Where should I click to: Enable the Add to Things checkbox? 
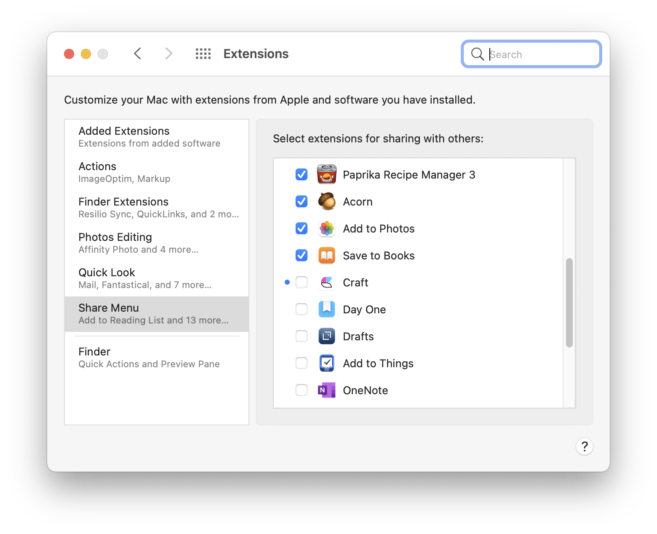(301, 364)
